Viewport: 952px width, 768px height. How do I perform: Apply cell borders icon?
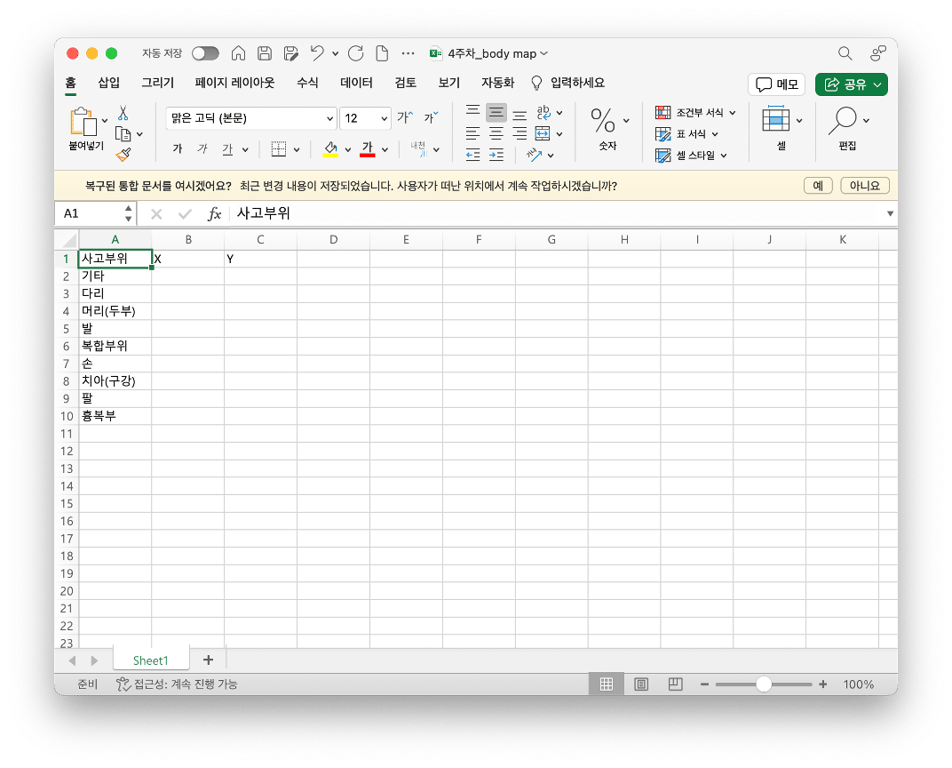coord(279,149)
